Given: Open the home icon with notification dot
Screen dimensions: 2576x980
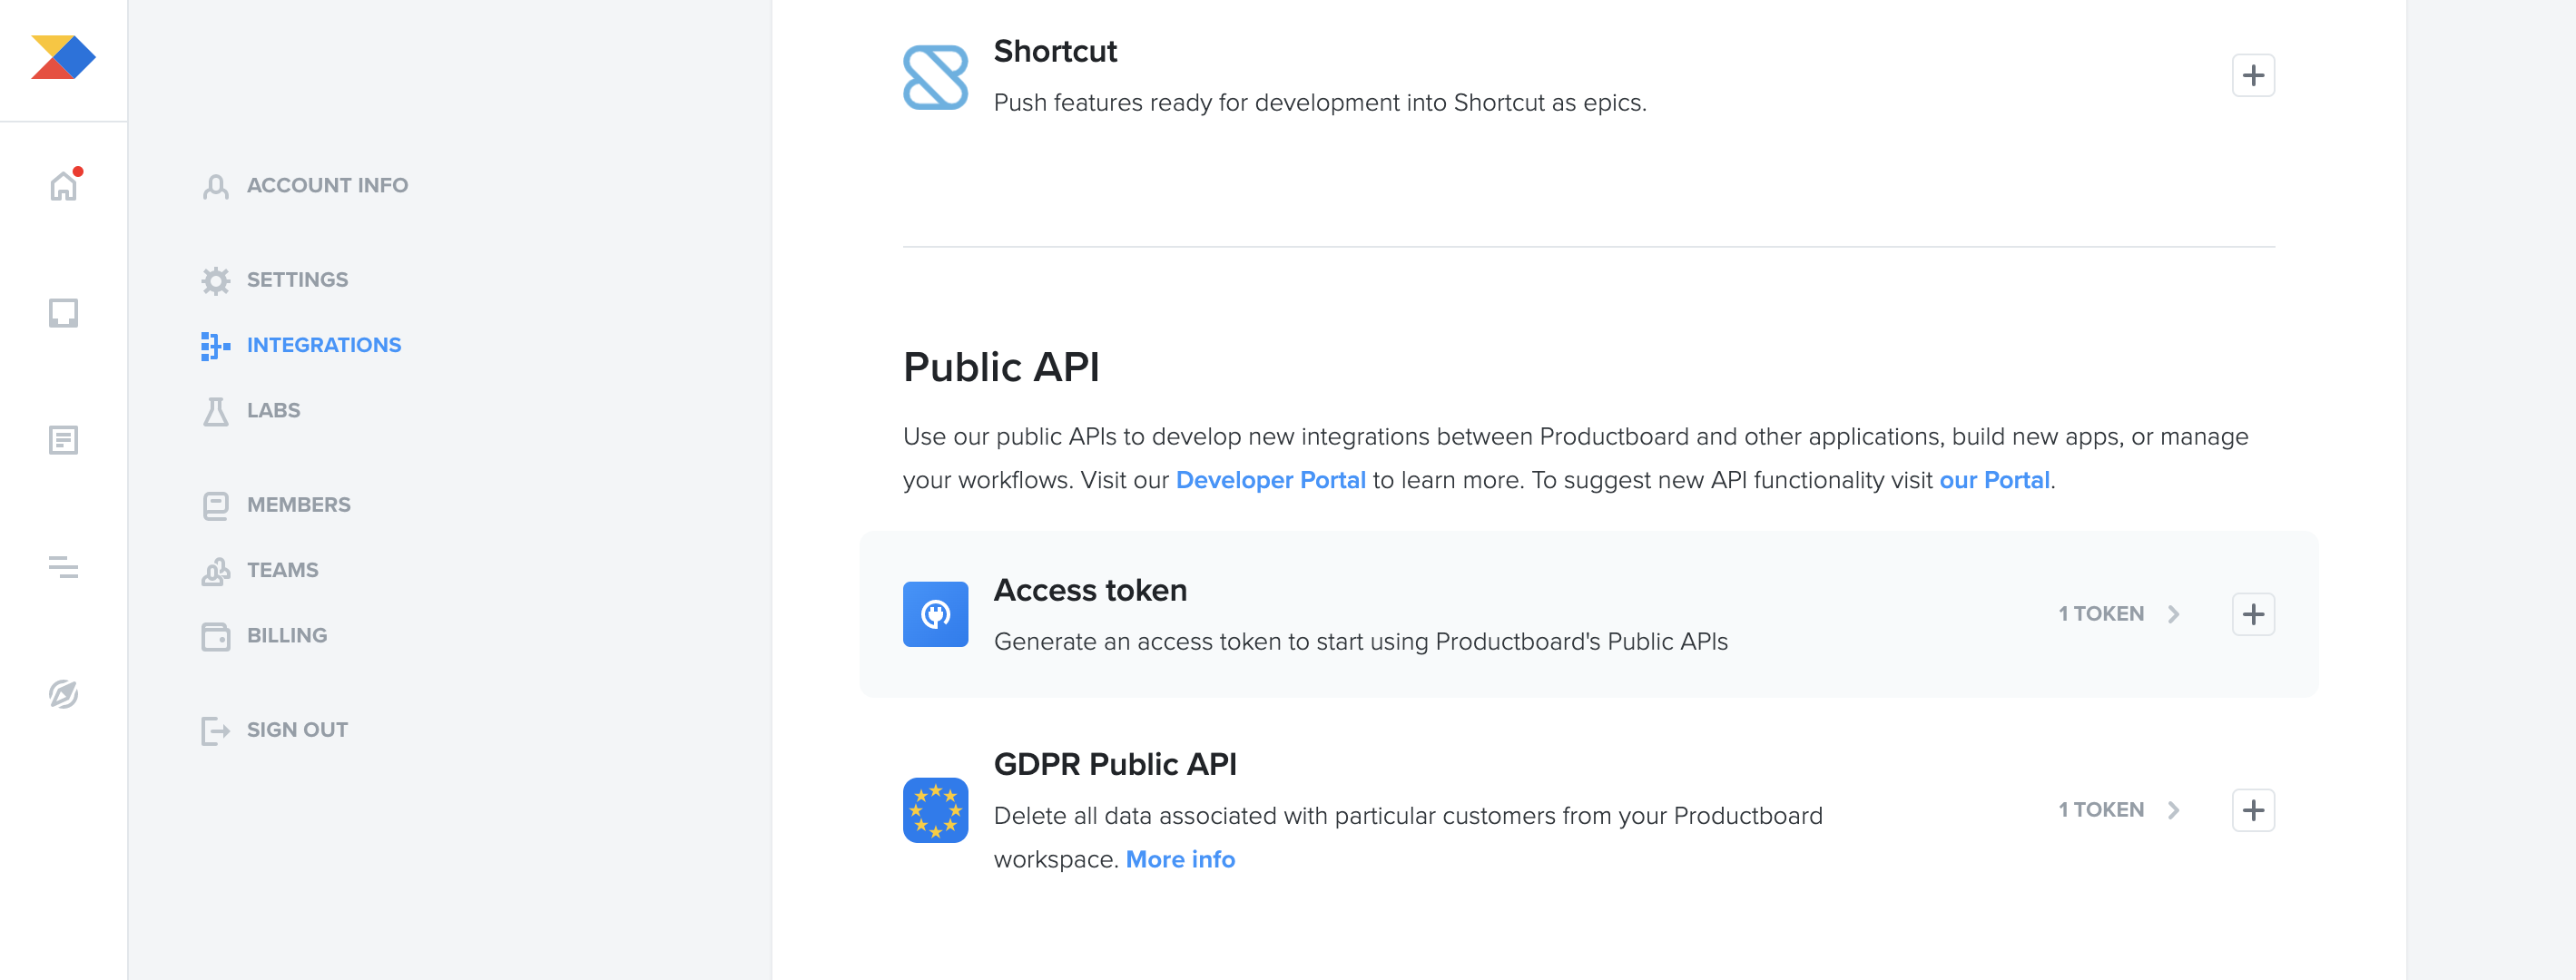Looking at the screenshot, I should point(63,186).
